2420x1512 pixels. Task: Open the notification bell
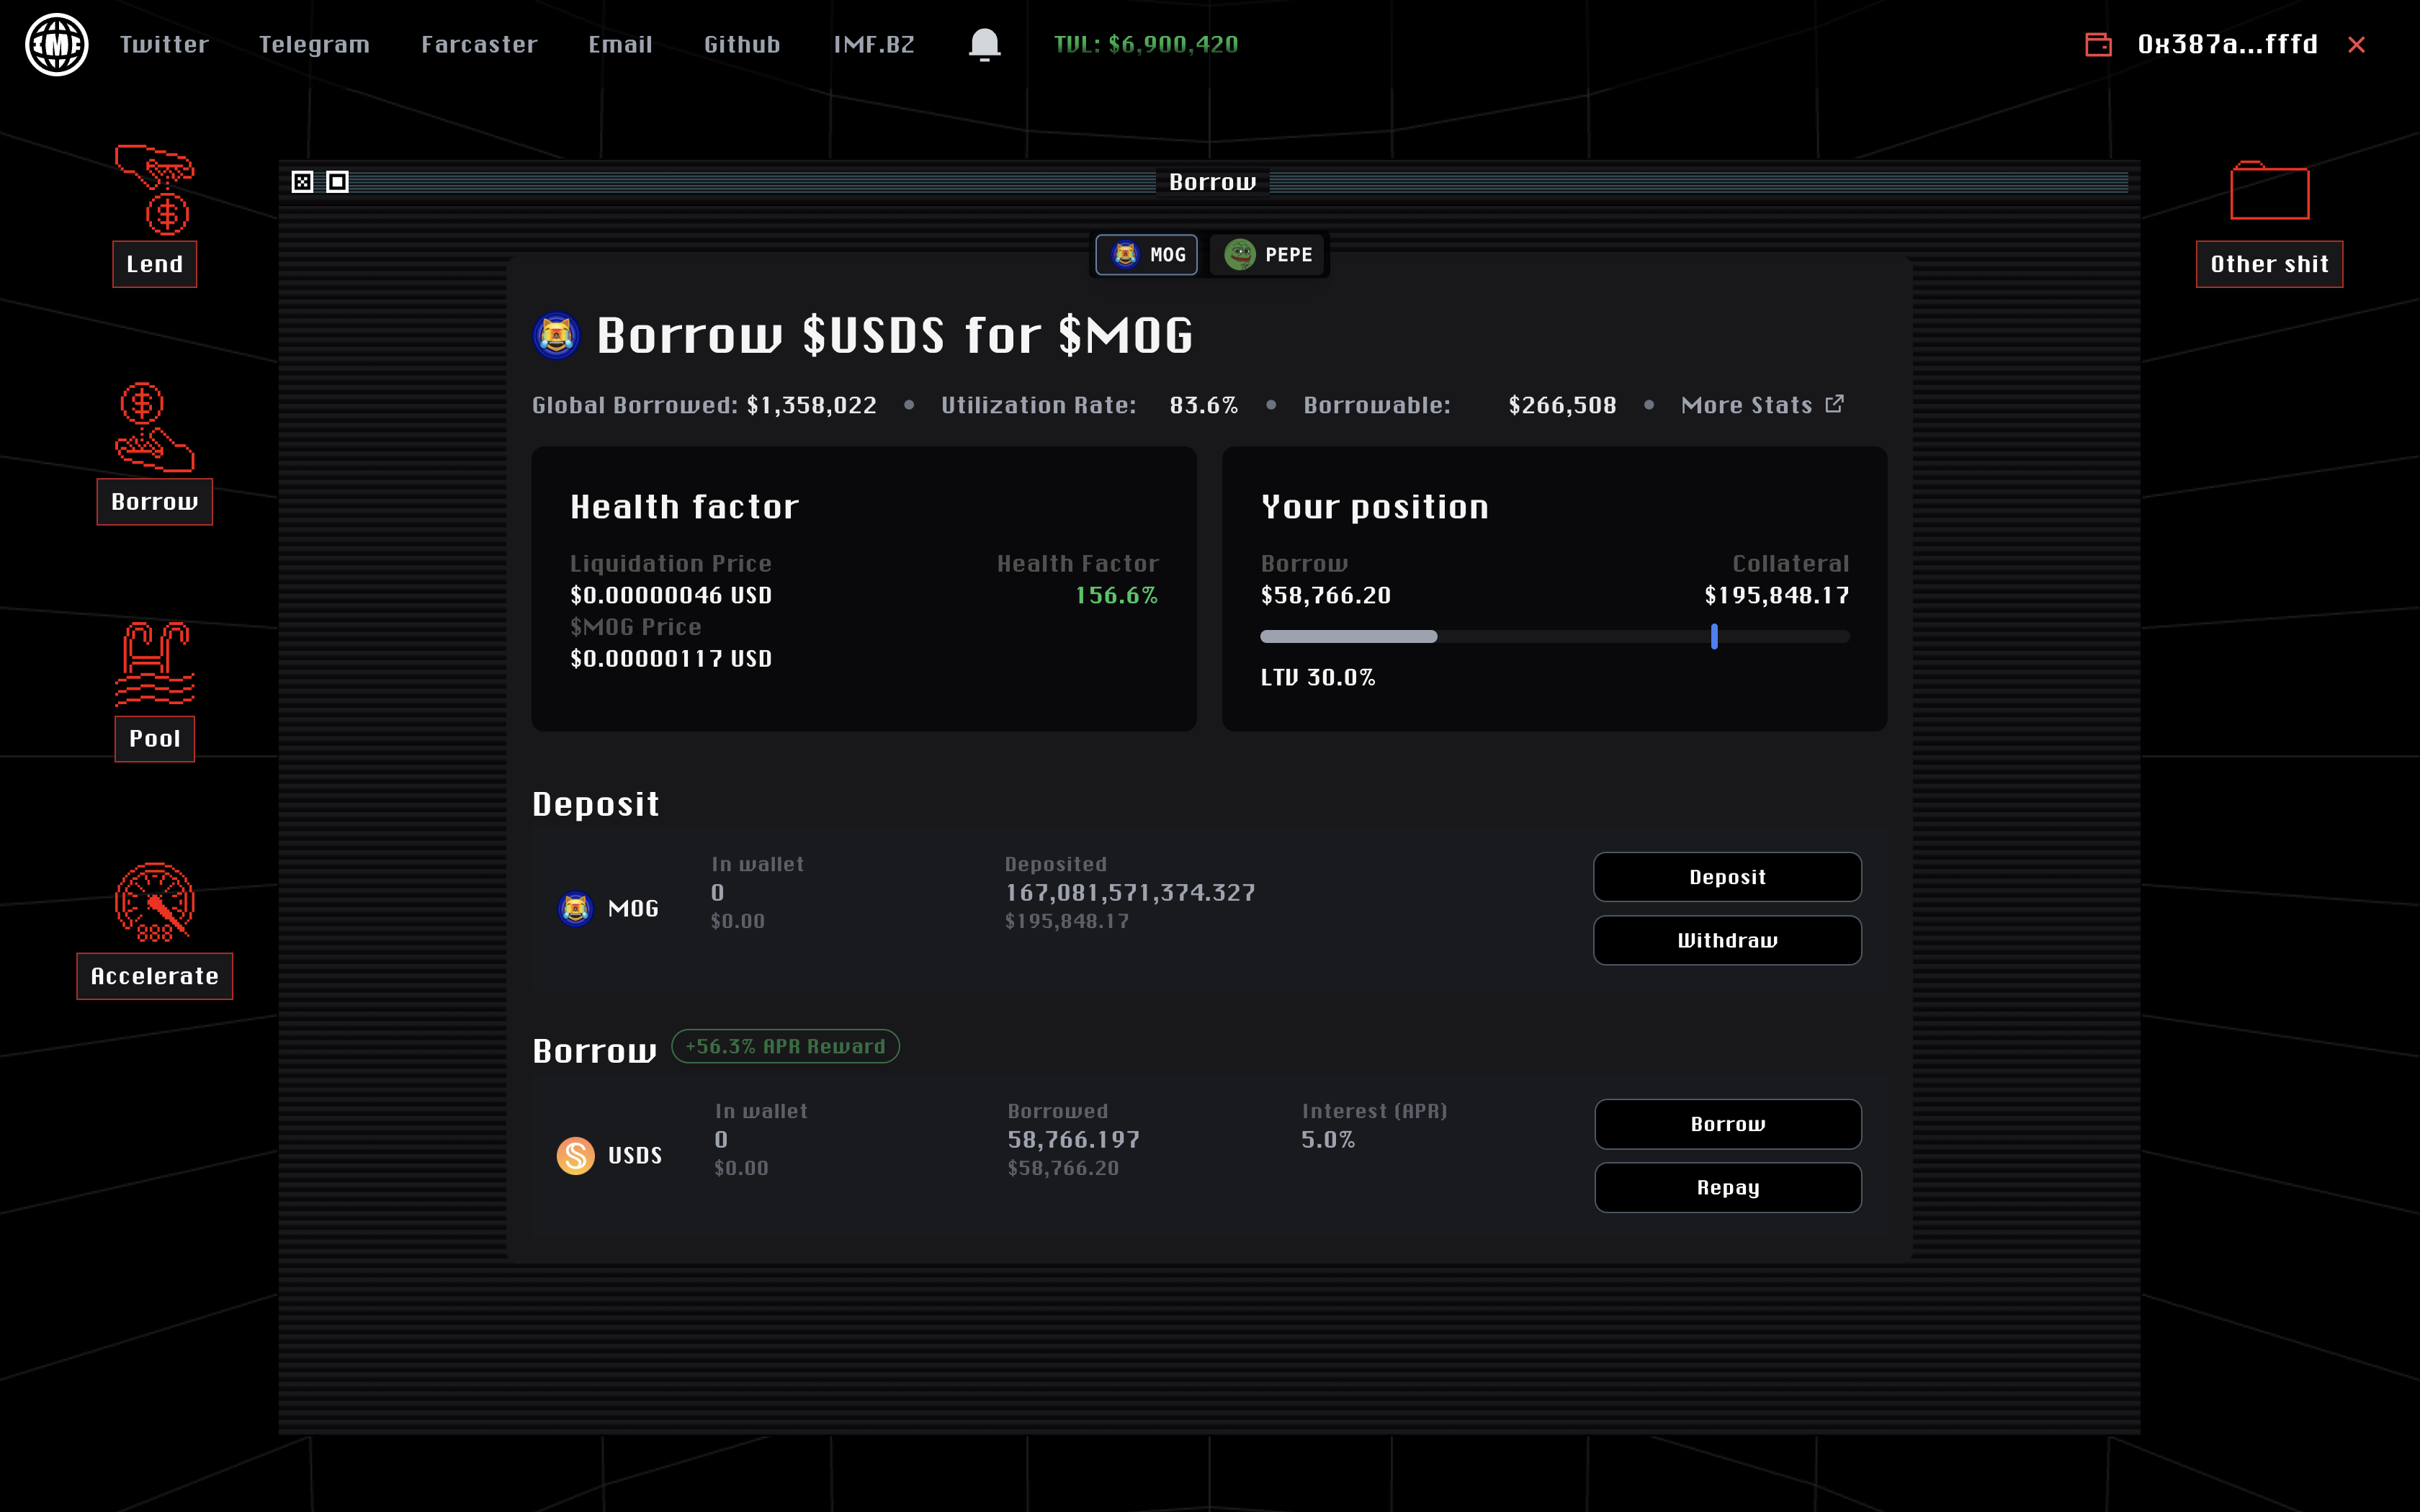[x=984, y=44]
